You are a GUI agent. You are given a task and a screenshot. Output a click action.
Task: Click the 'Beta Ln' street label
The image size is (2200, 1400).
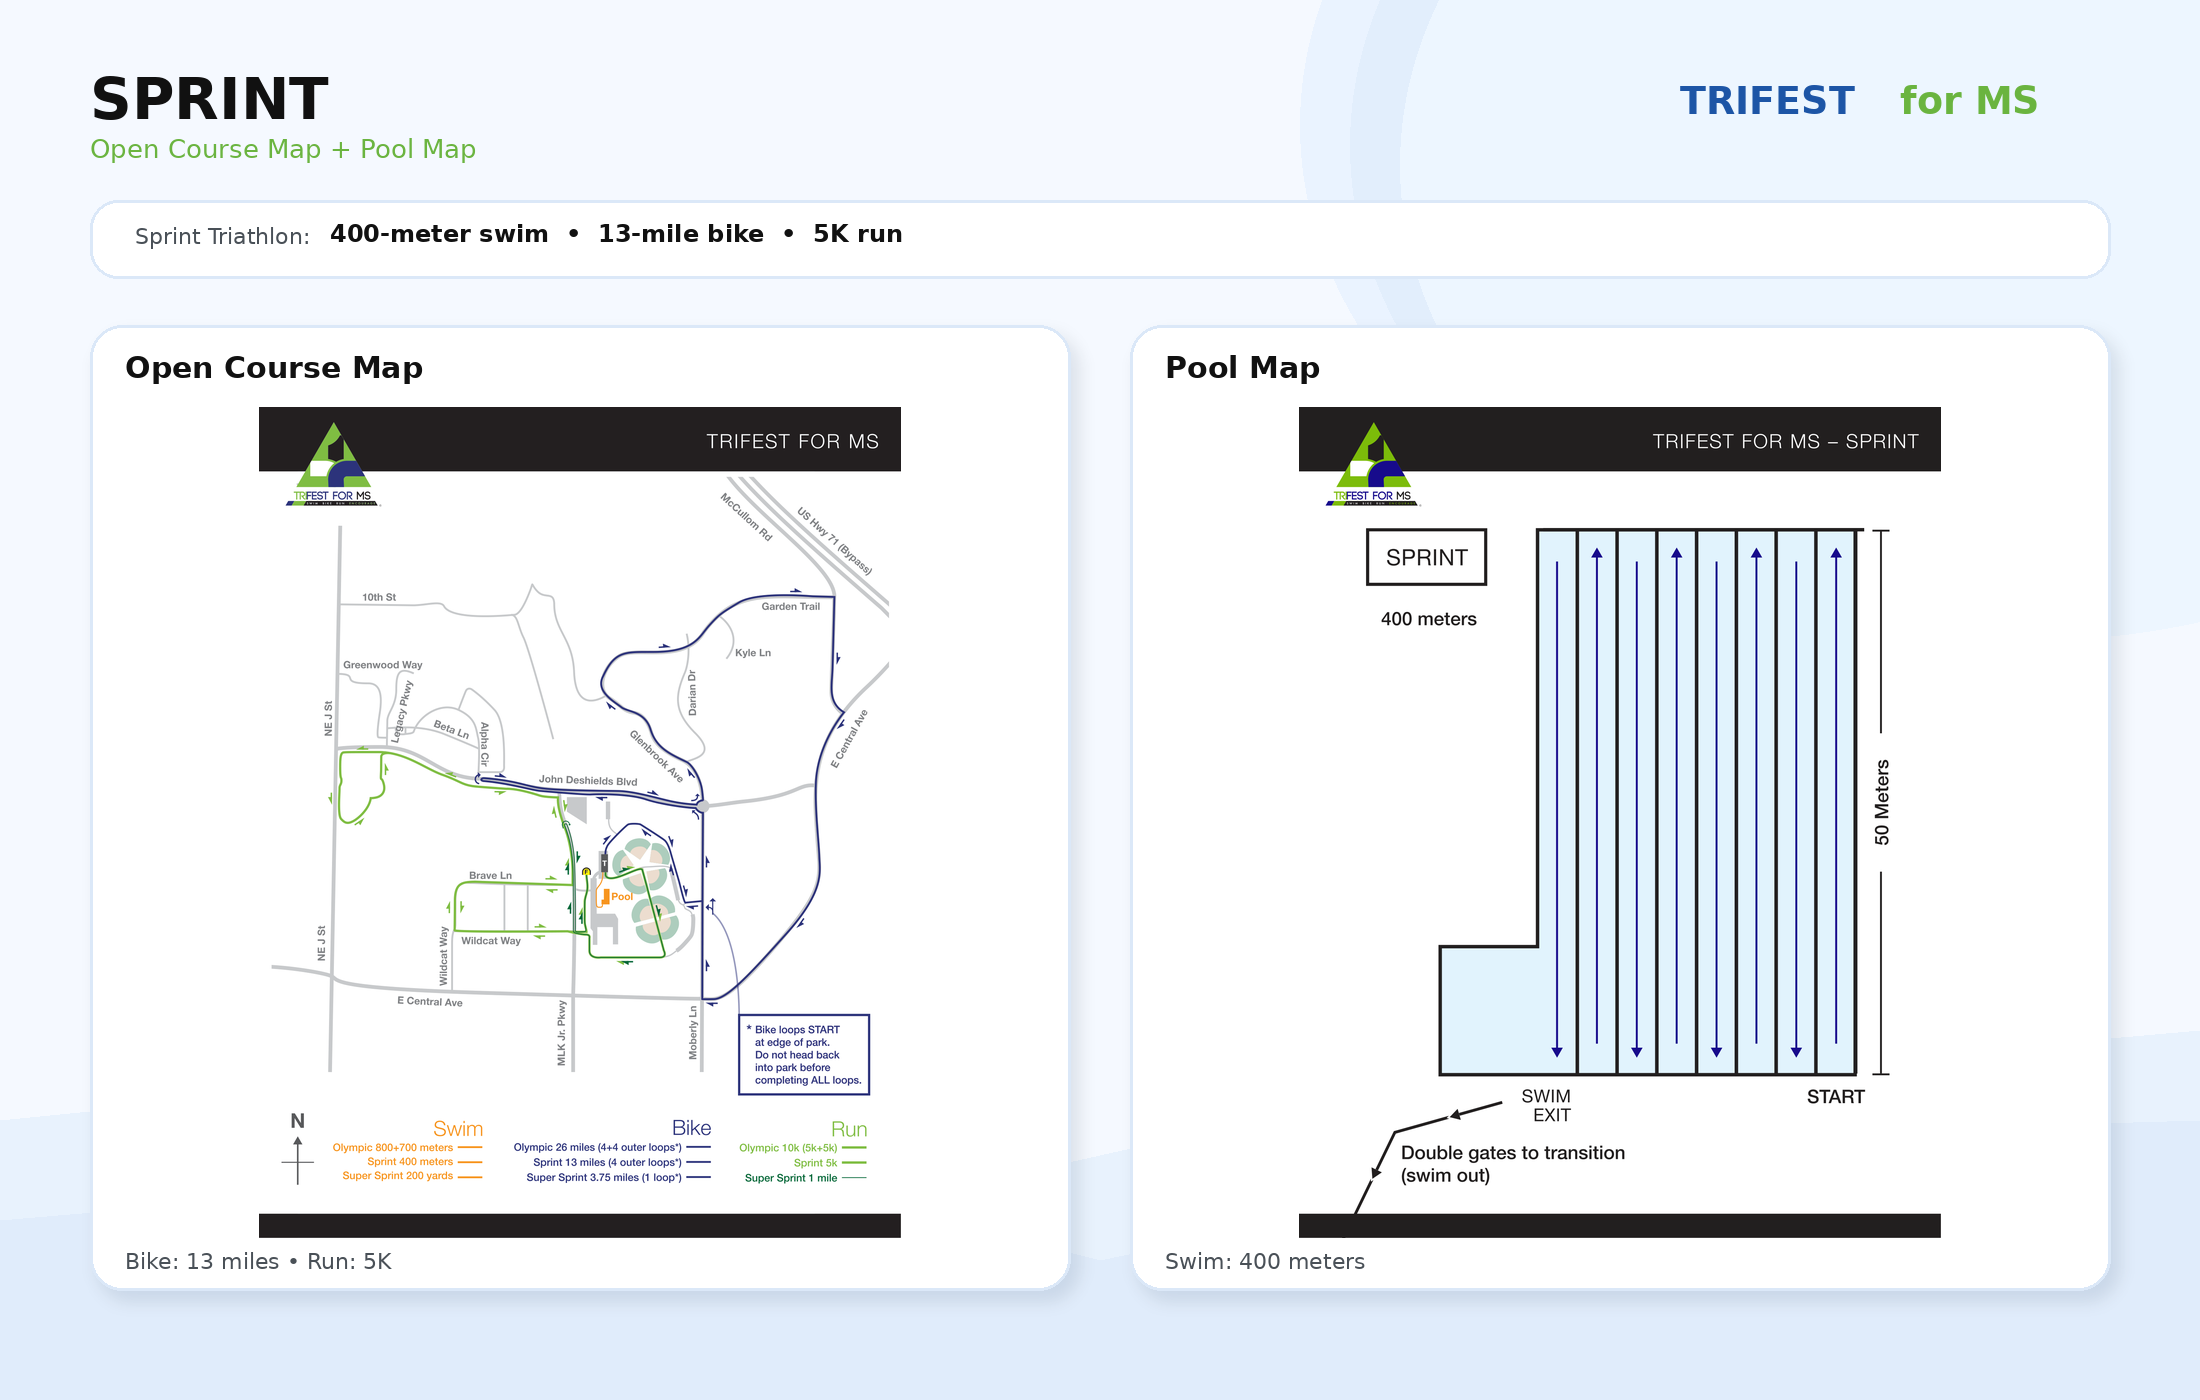pyautogui.click(x=451, y=728)
